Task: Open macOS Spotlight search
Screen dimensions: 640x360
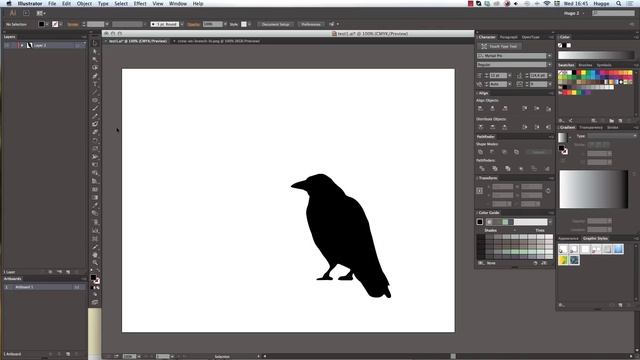Action: coord(619,4)
